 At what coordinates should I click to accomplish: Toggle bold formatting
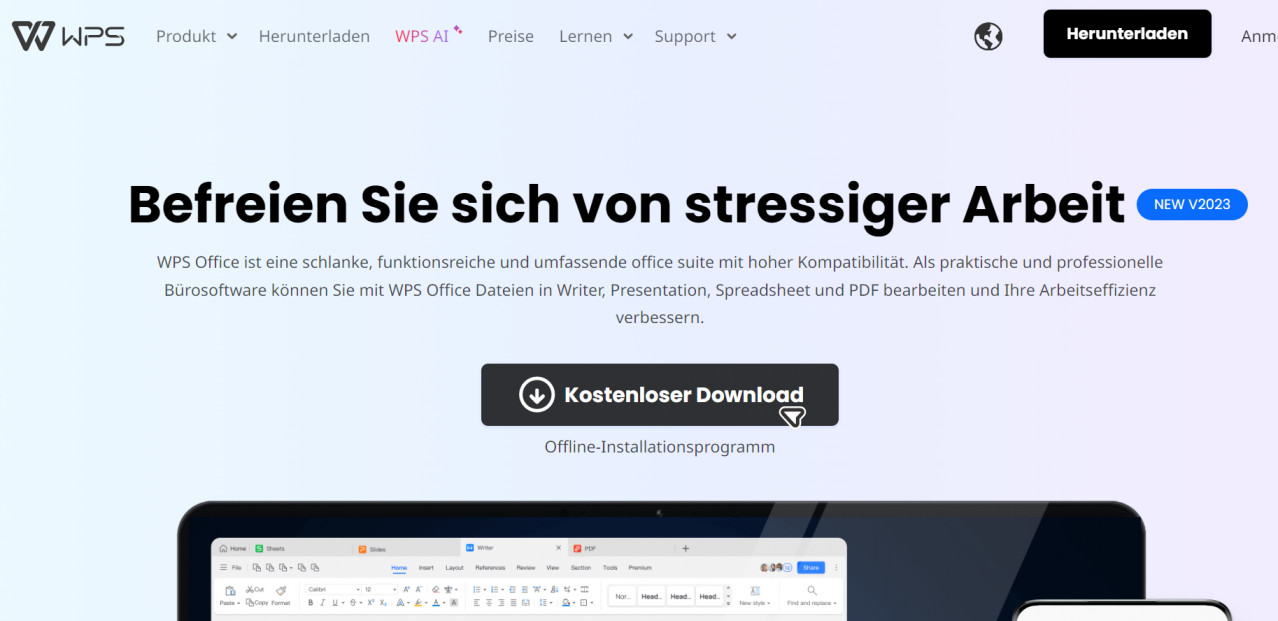311,602
